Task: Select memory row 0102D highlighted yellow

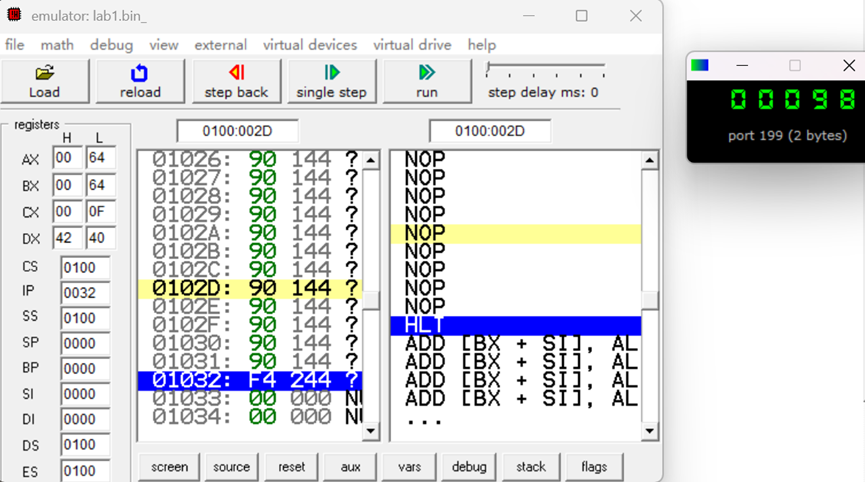Action: pyautogui.click(x=250, y=288)
